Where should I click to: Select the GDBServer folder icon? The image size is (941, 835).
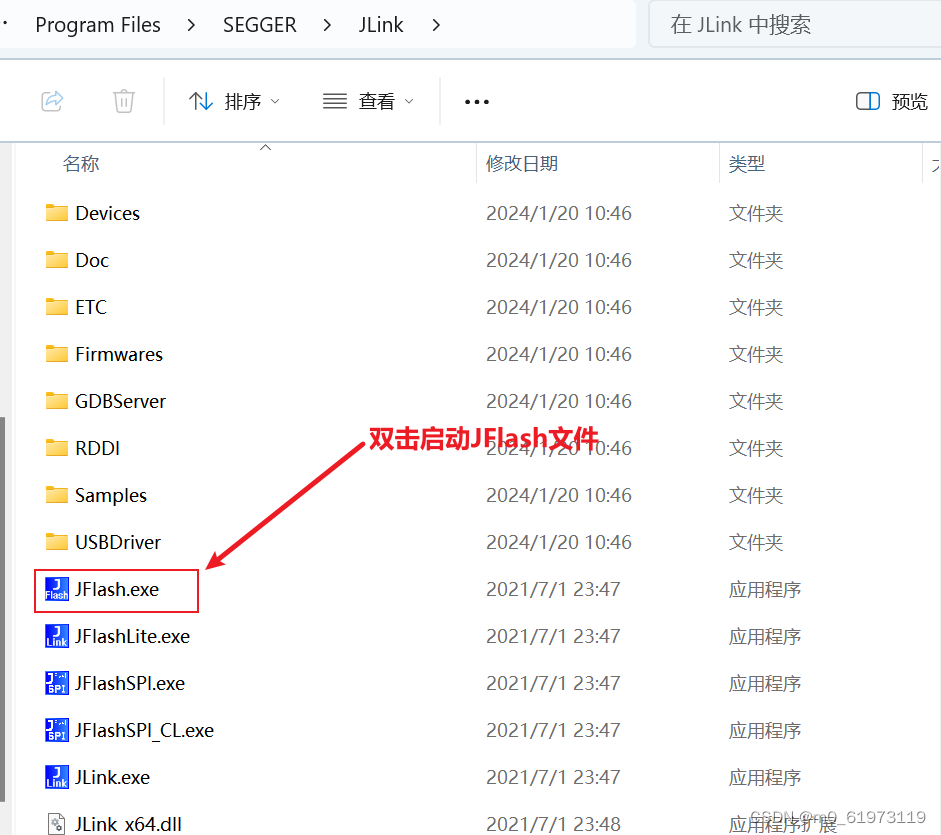[56, 401]
